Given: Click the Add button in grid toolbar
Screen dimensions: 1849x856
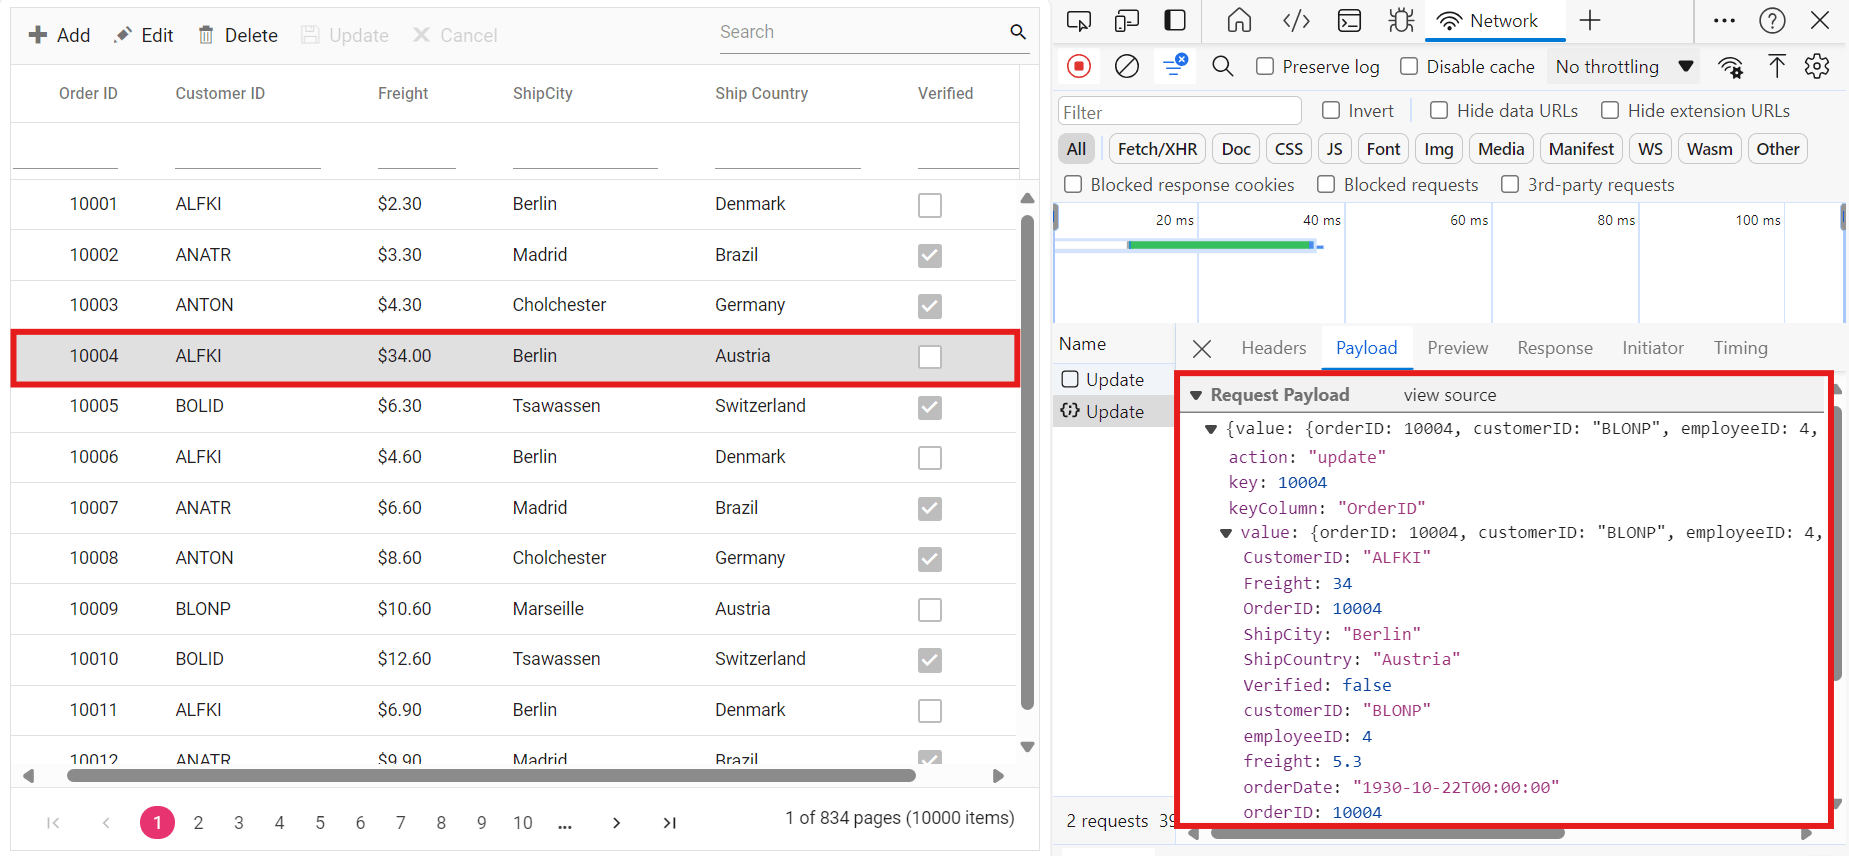Looking at the screenshot, I should 59,35.
